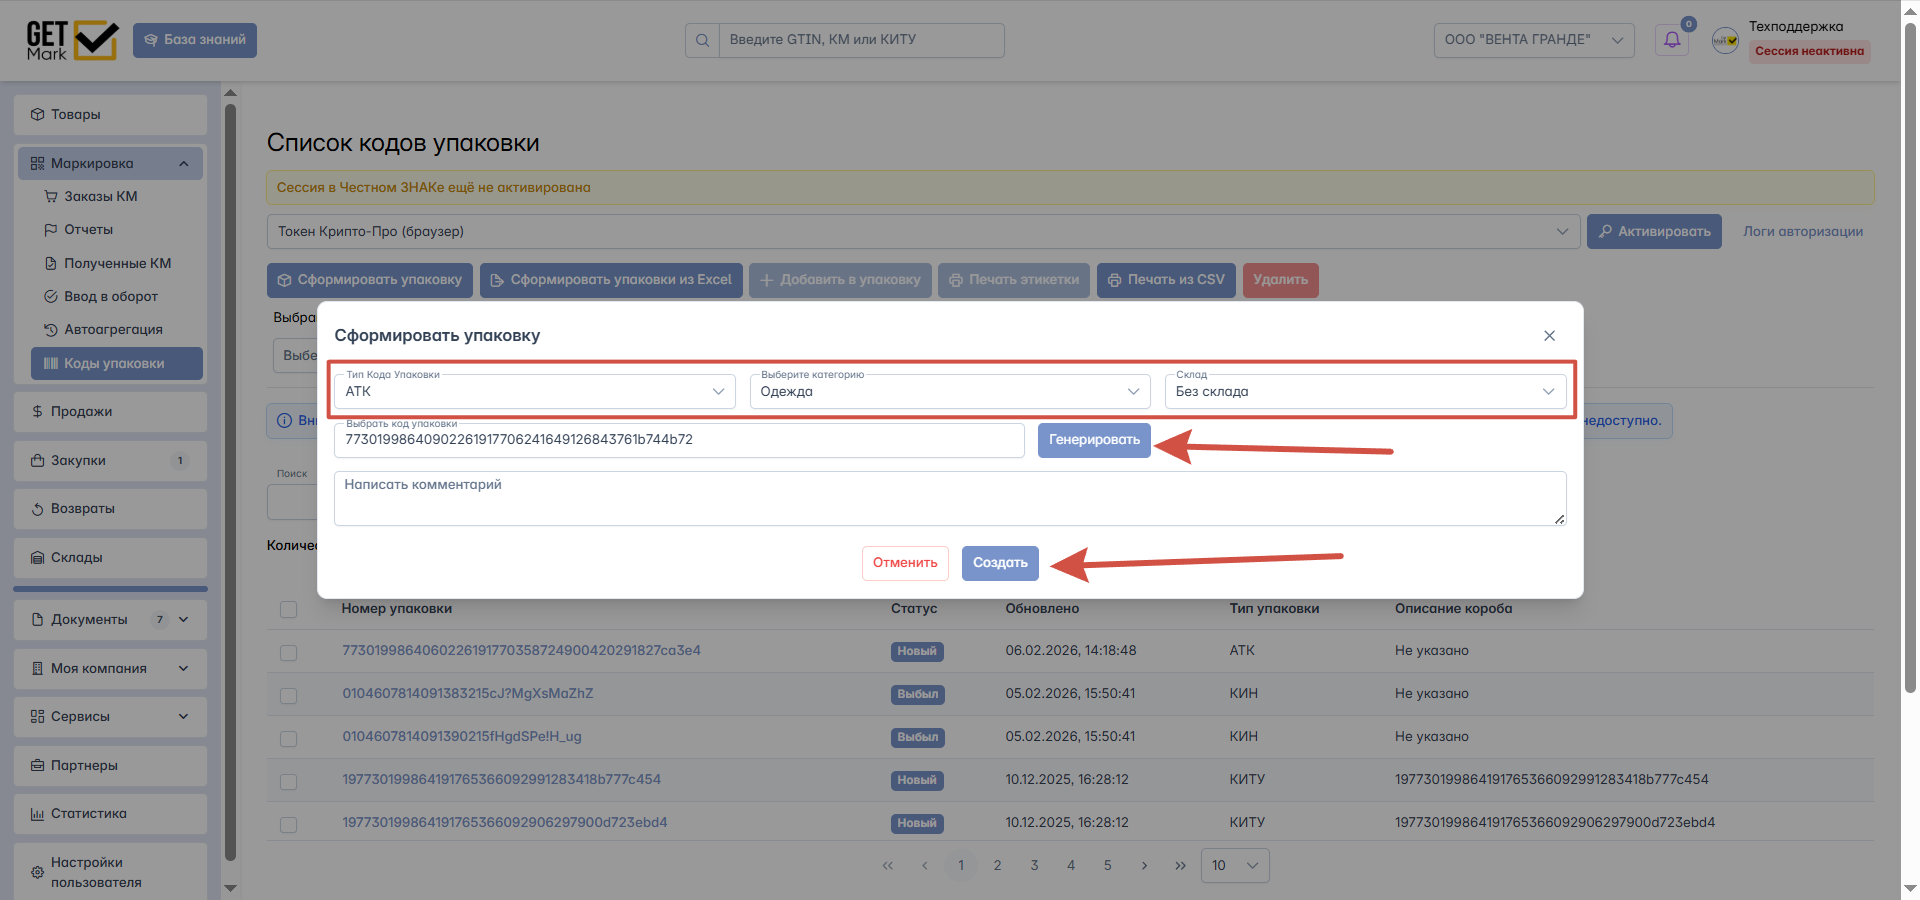This screenshot has height=900, width=1920.
Task: Open the category dropdown showing Одежда
Action: pyautogui.click(x=950, y=392)
